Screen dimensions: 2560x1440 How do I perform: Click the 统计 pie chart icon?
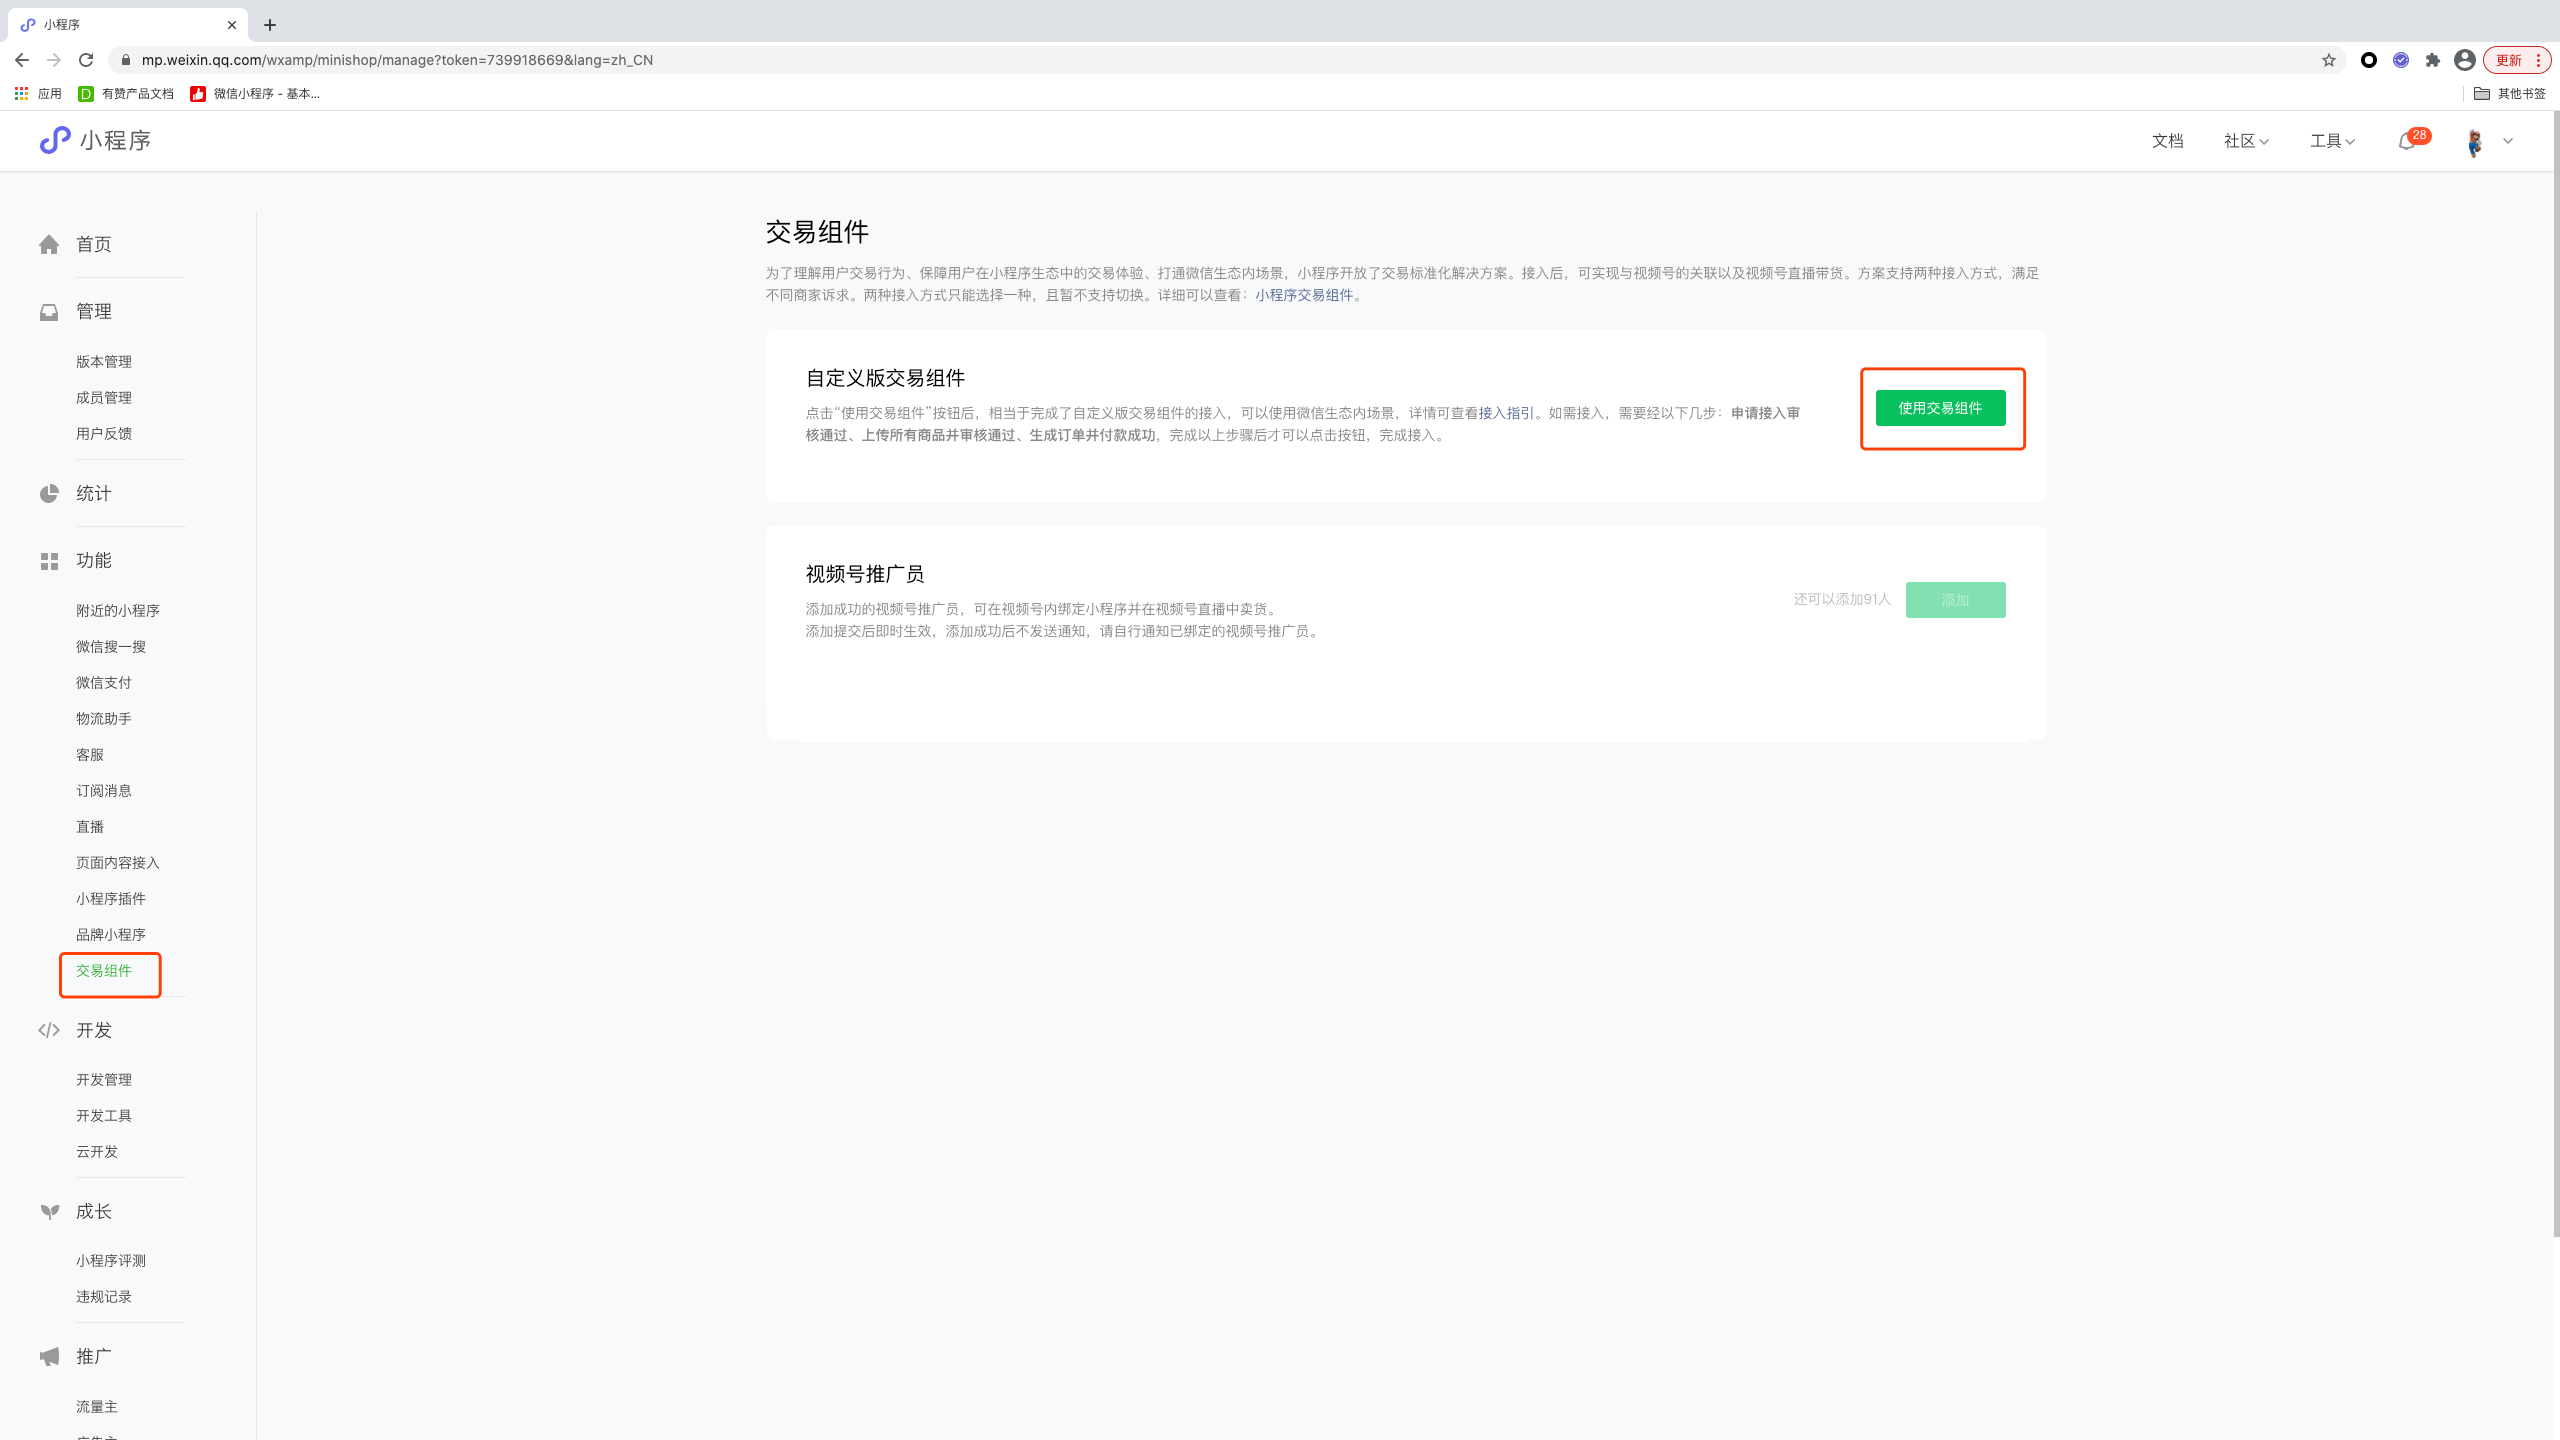(x=49, y=494)
